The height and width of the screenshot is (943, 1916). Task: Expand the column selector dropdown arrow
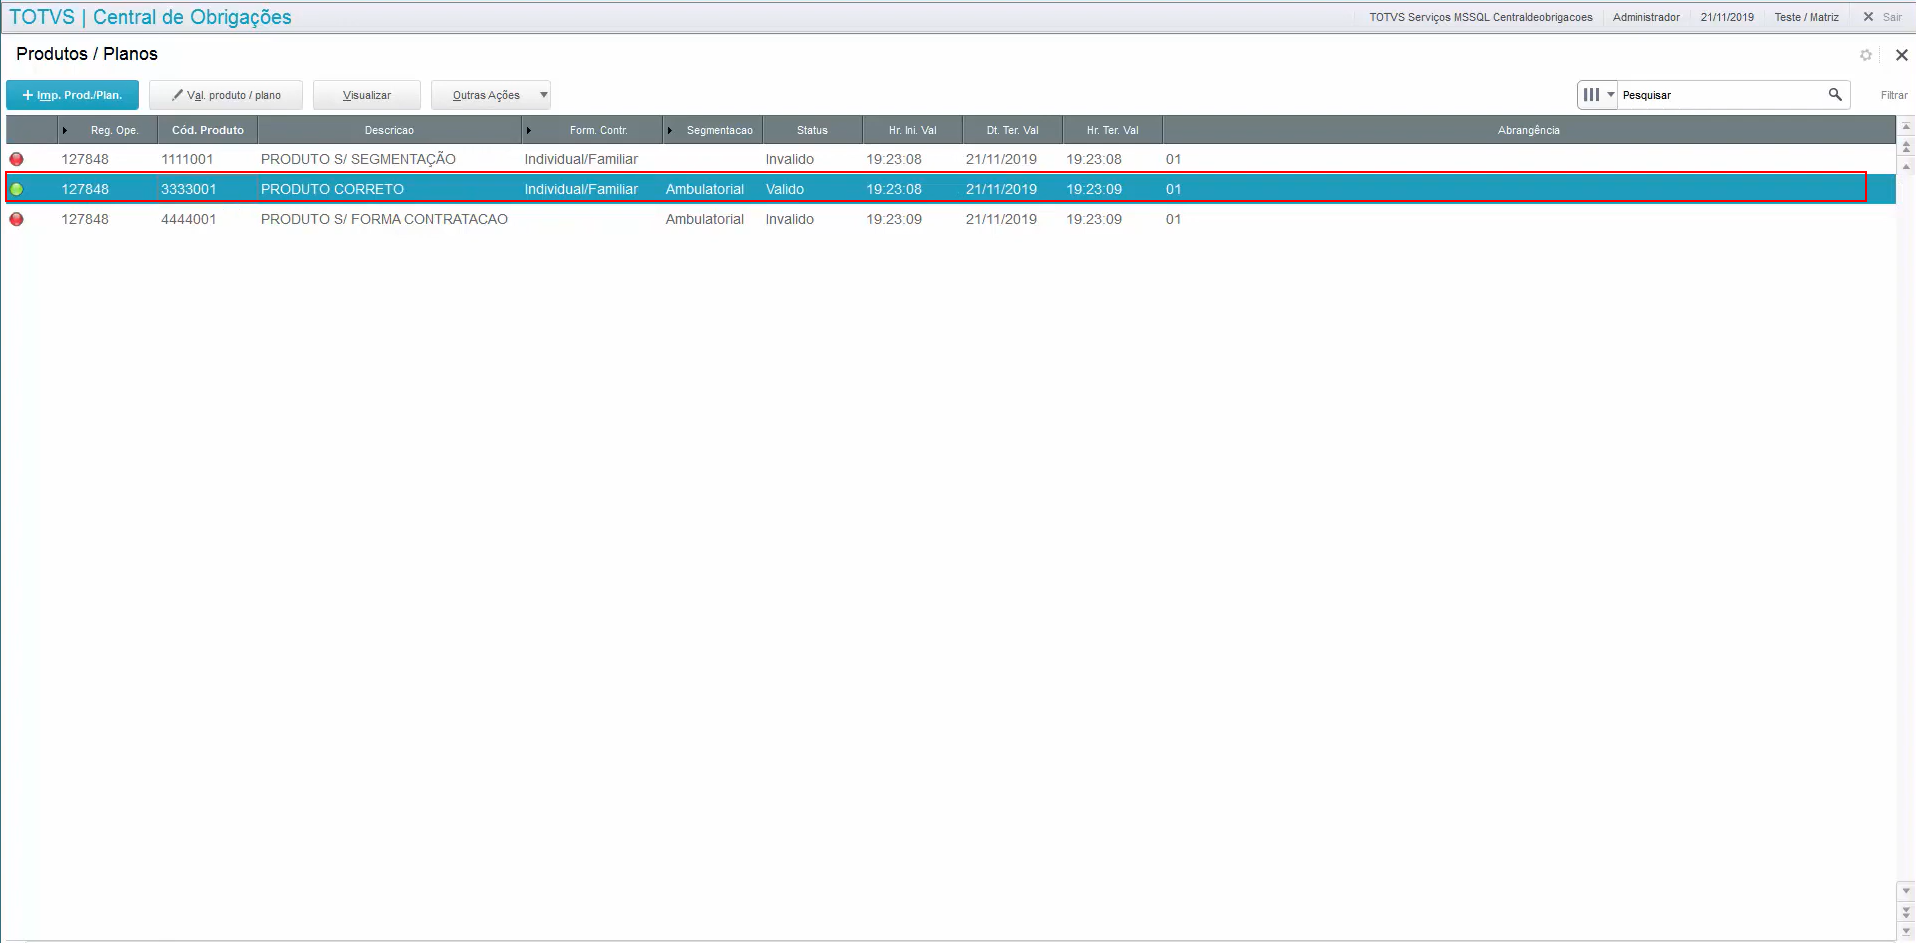[1611, 94]
